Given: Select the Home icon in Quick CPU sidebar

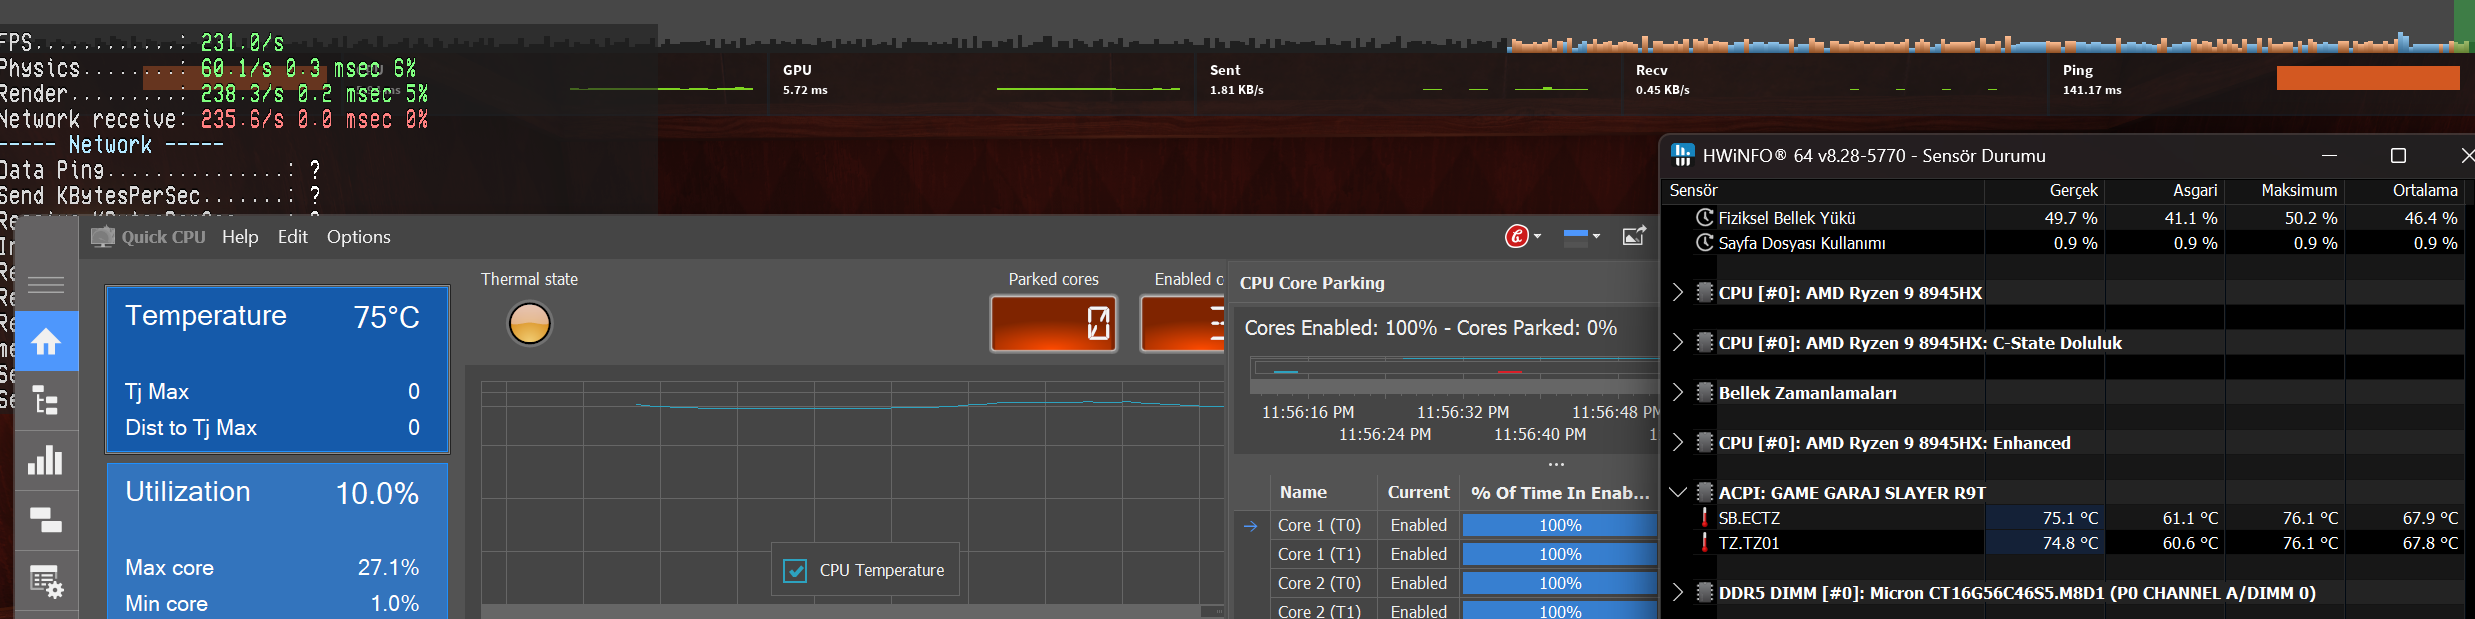Looking at the screenshot, I should click(46, 342).
